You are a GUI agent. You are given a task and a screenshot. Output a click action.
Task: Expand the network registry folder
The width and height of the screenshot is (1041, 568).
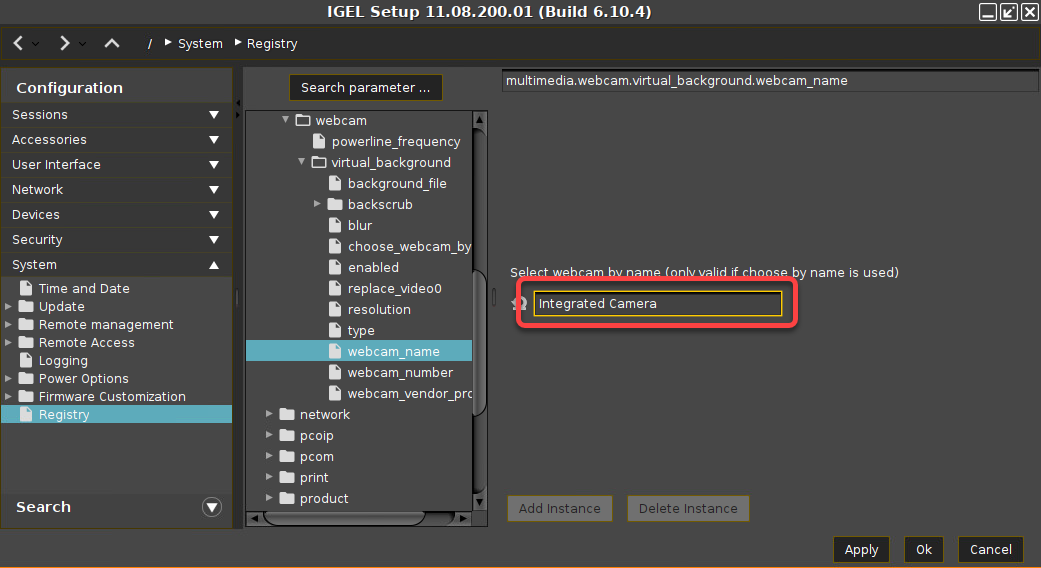click(x=269, y=414)
